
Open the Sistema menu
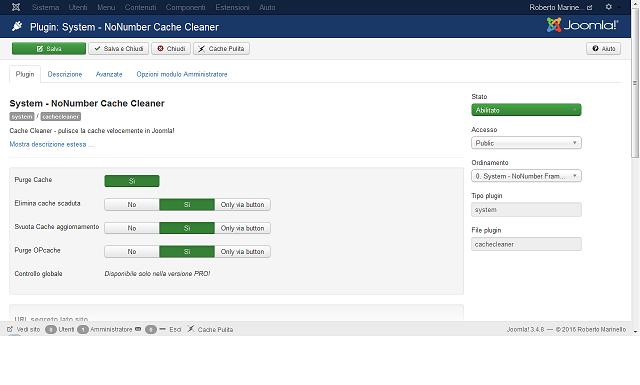[x=45, y=7]
